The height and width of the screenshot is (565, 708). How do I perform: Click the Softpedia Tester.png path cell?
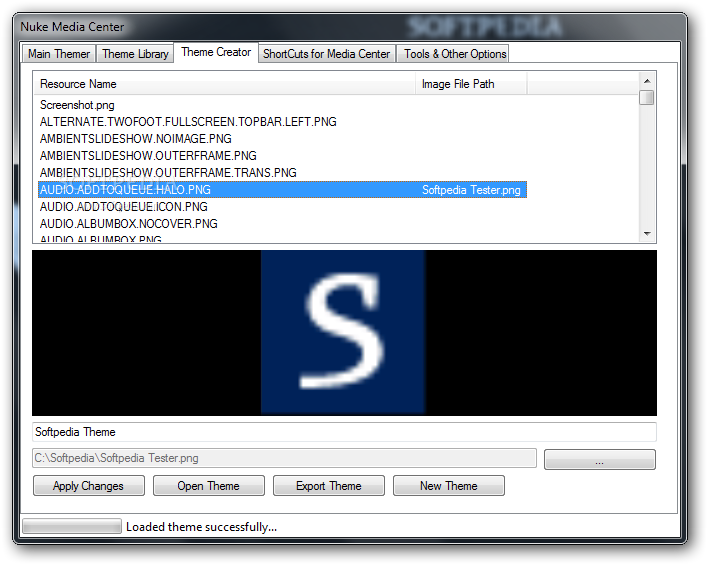(471, 190)
